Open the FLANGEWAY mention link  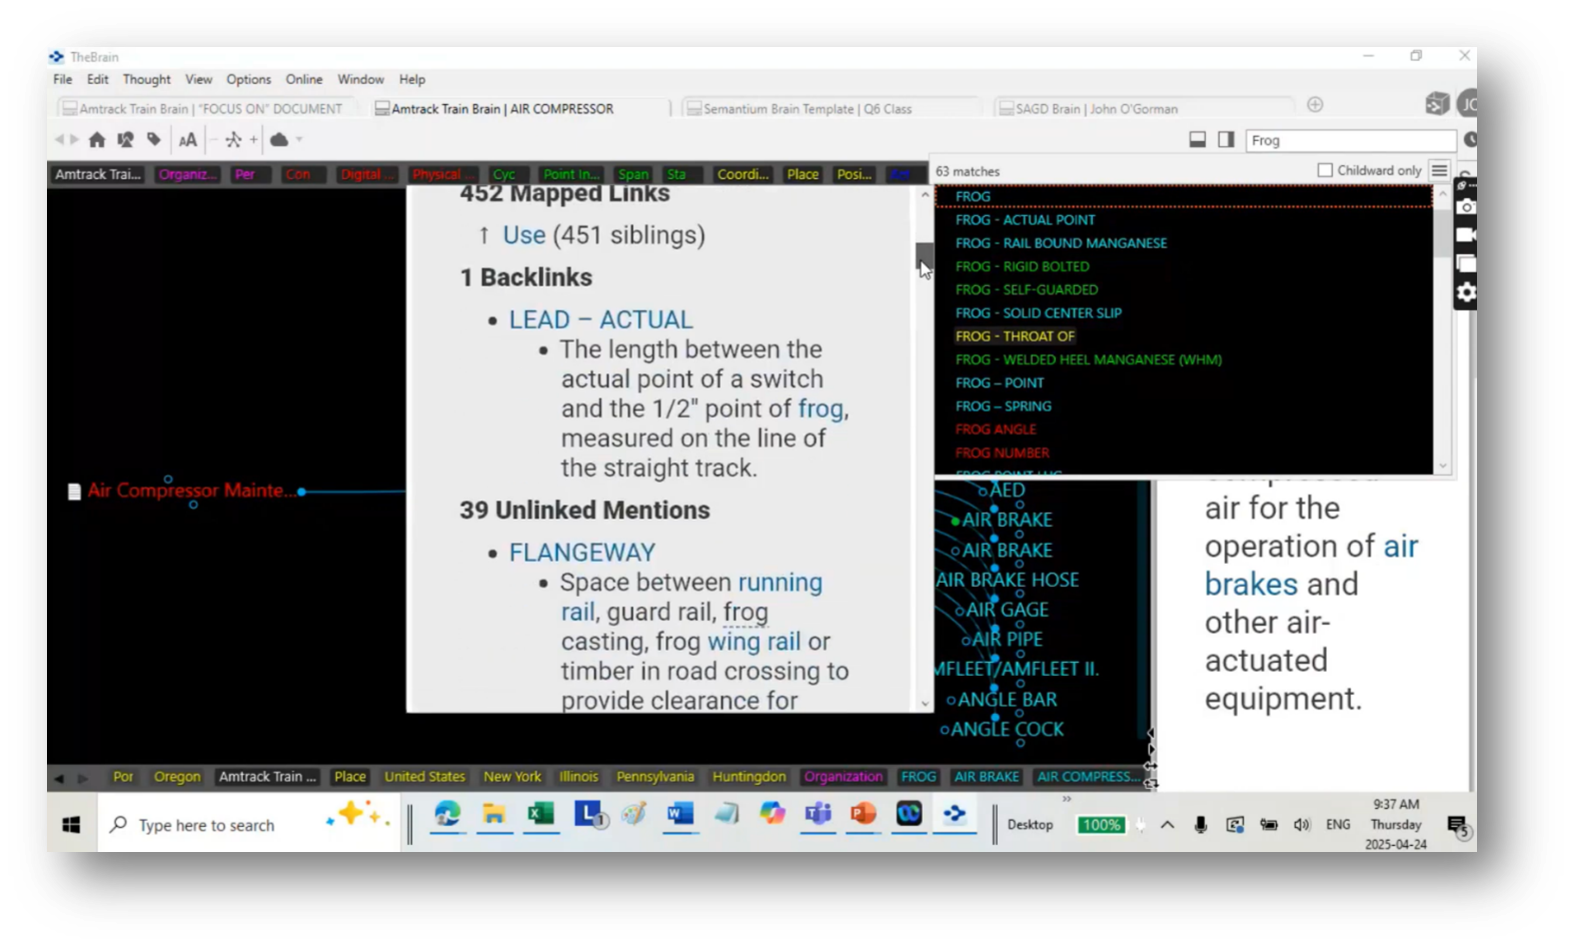coord(582,553)
